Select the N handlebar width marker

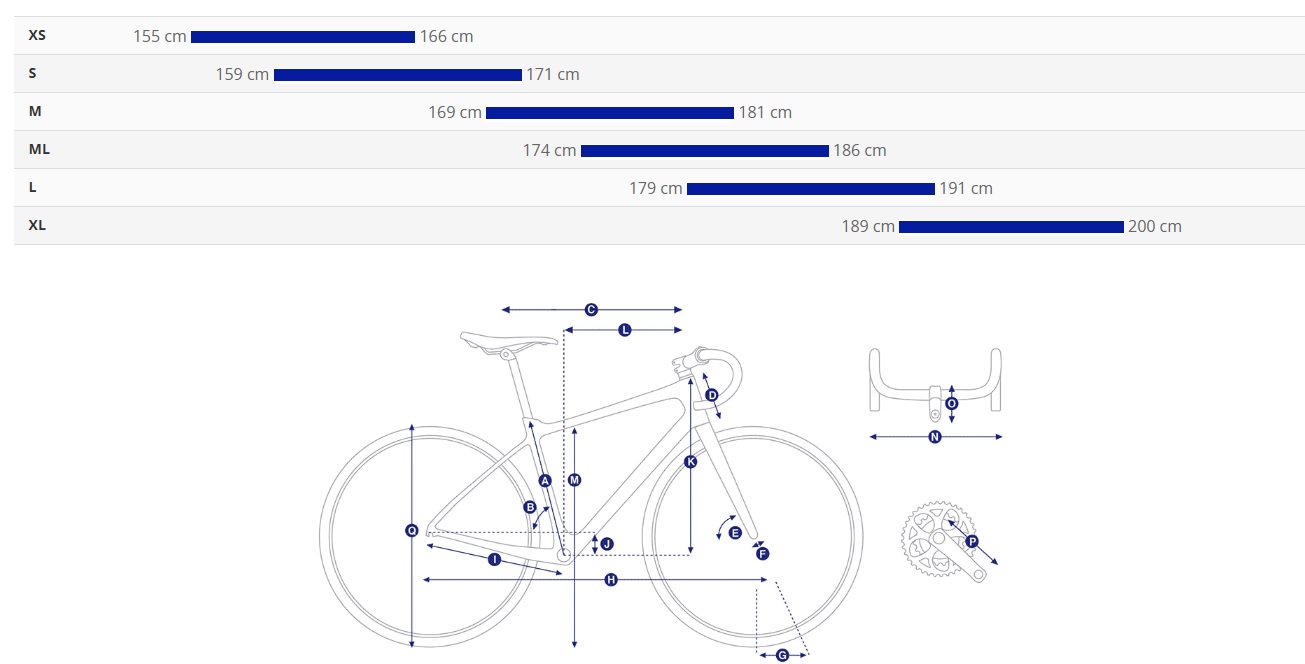click(x=935, y=437)
